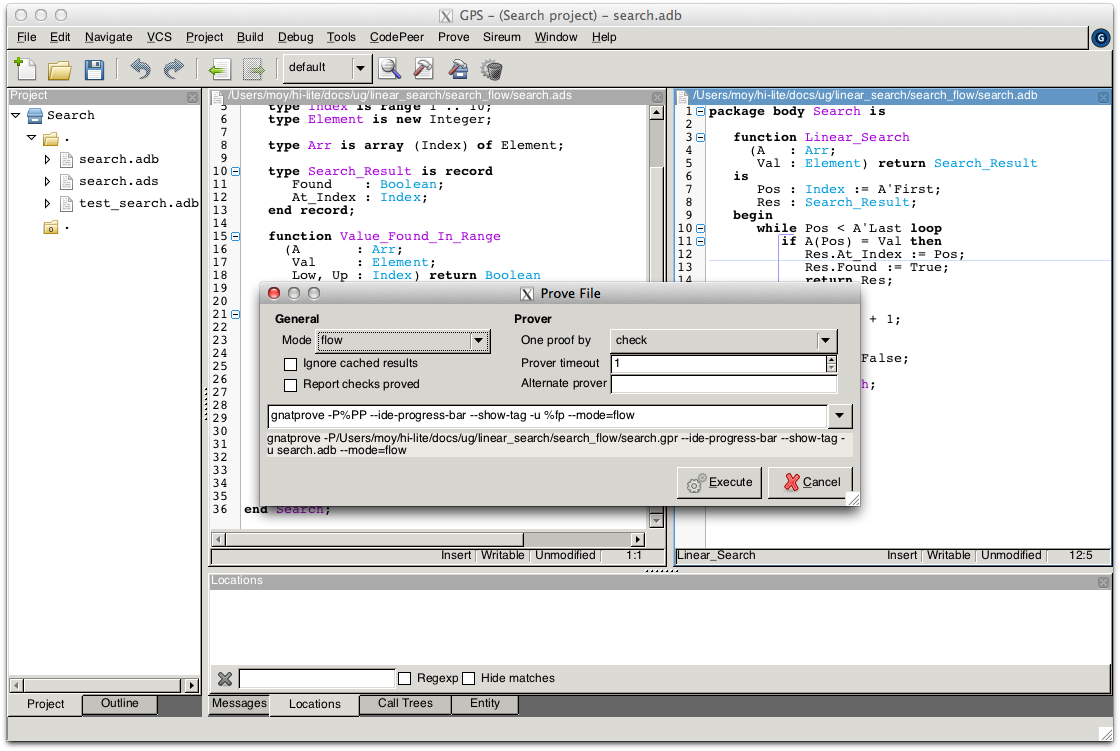Expand the search.ads tree node
The width and height of the screenshot is (1120, 751).
(x=47, y=181)
